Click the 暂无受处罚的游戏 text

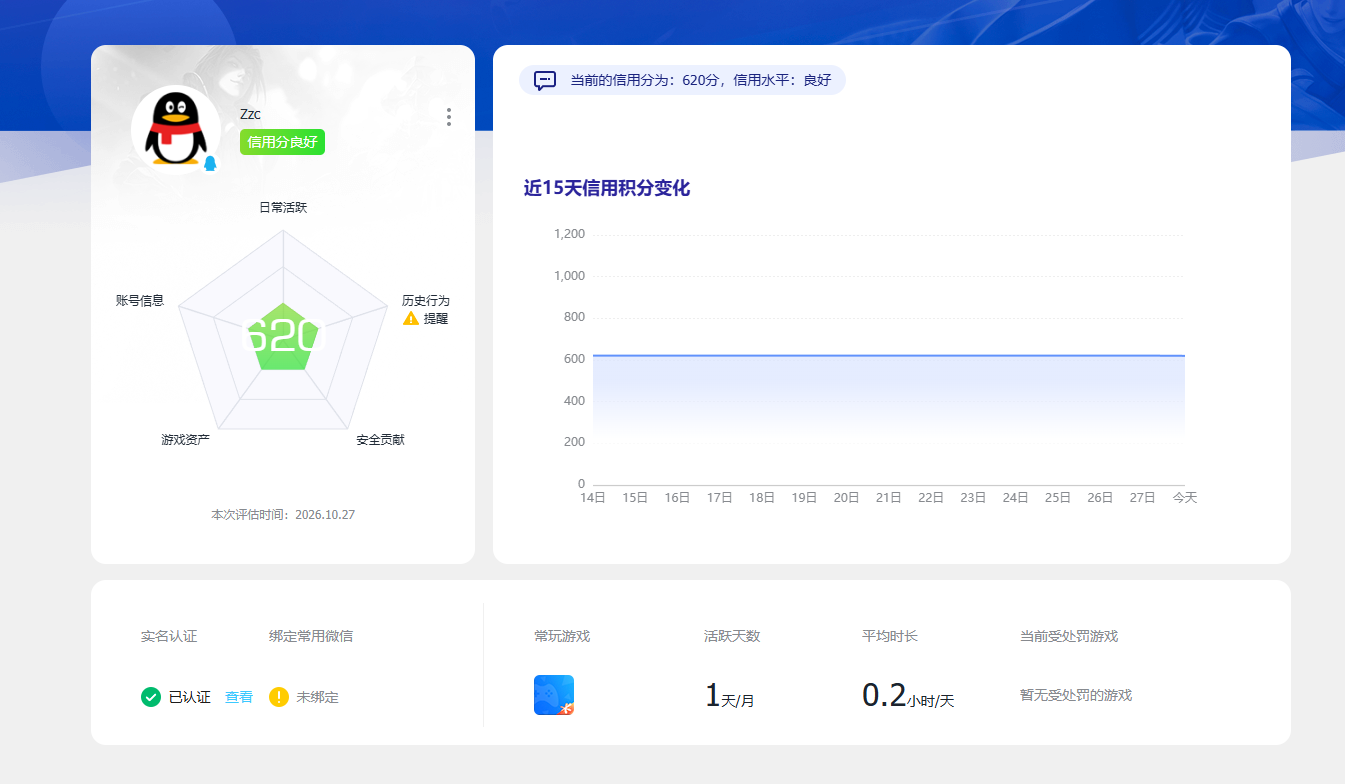(1076, 695)
